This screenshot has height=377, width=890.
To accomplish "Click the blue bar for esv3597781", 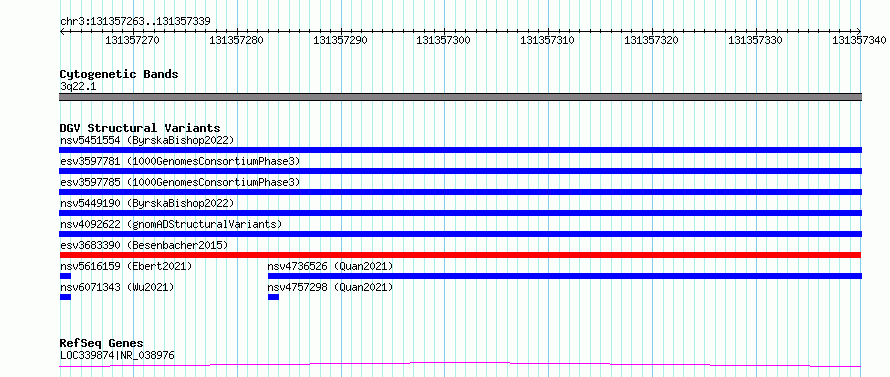I will pos(460,171).
